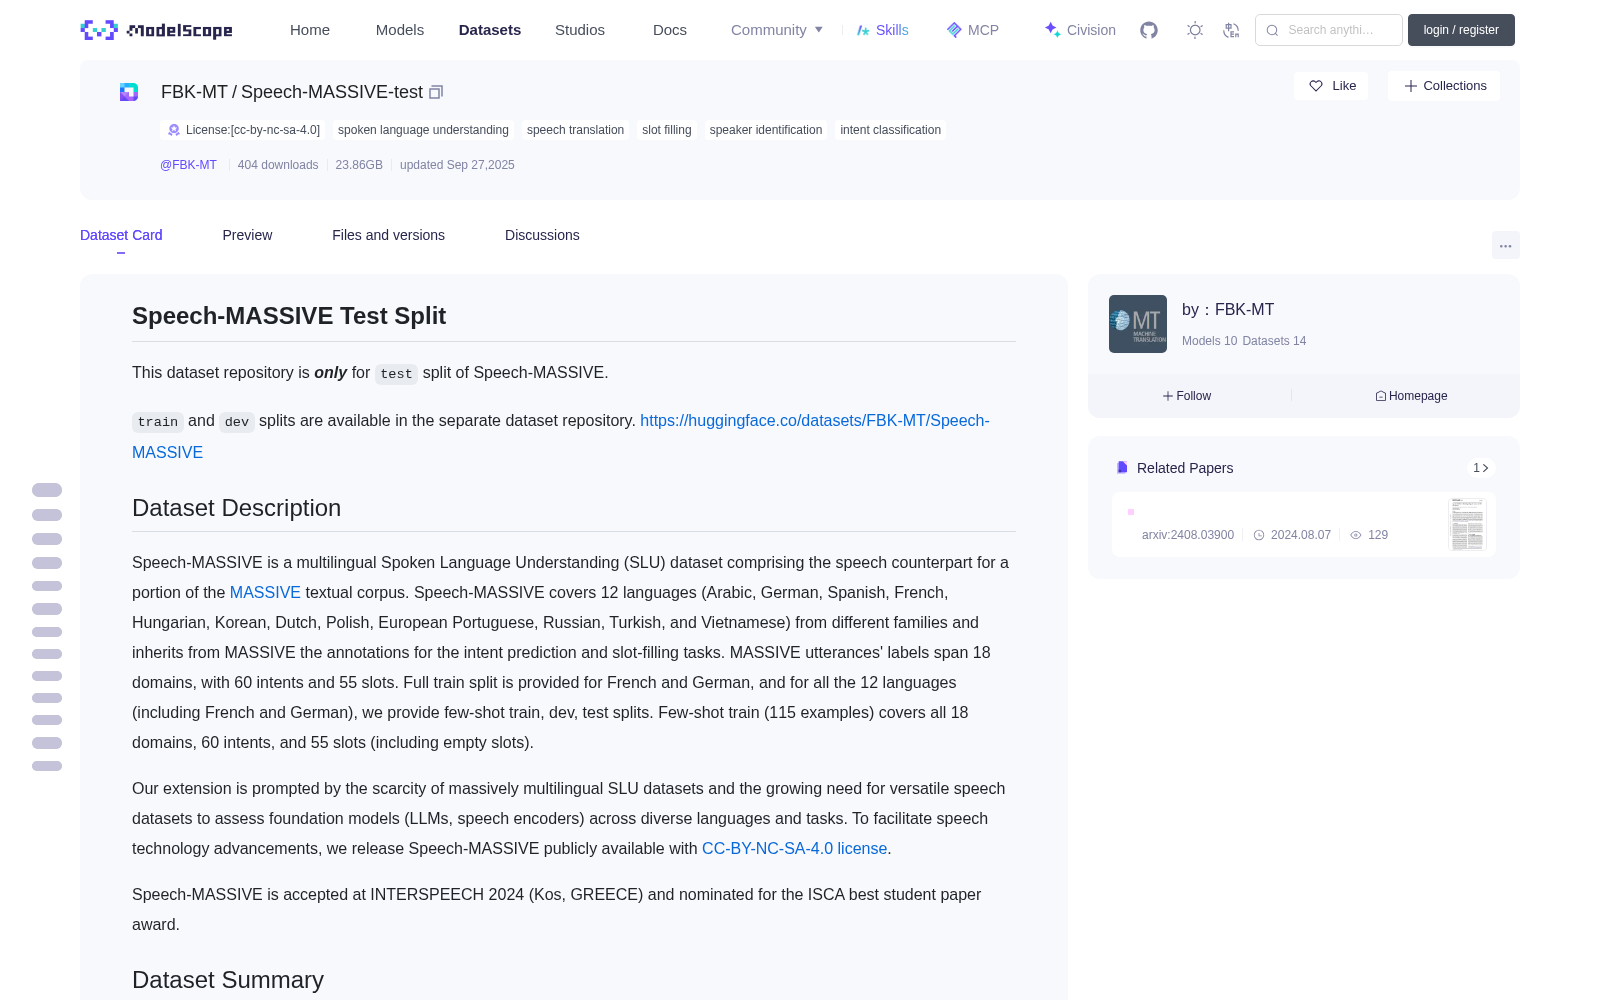Add the dataset to Collections

click(1444, 86)
